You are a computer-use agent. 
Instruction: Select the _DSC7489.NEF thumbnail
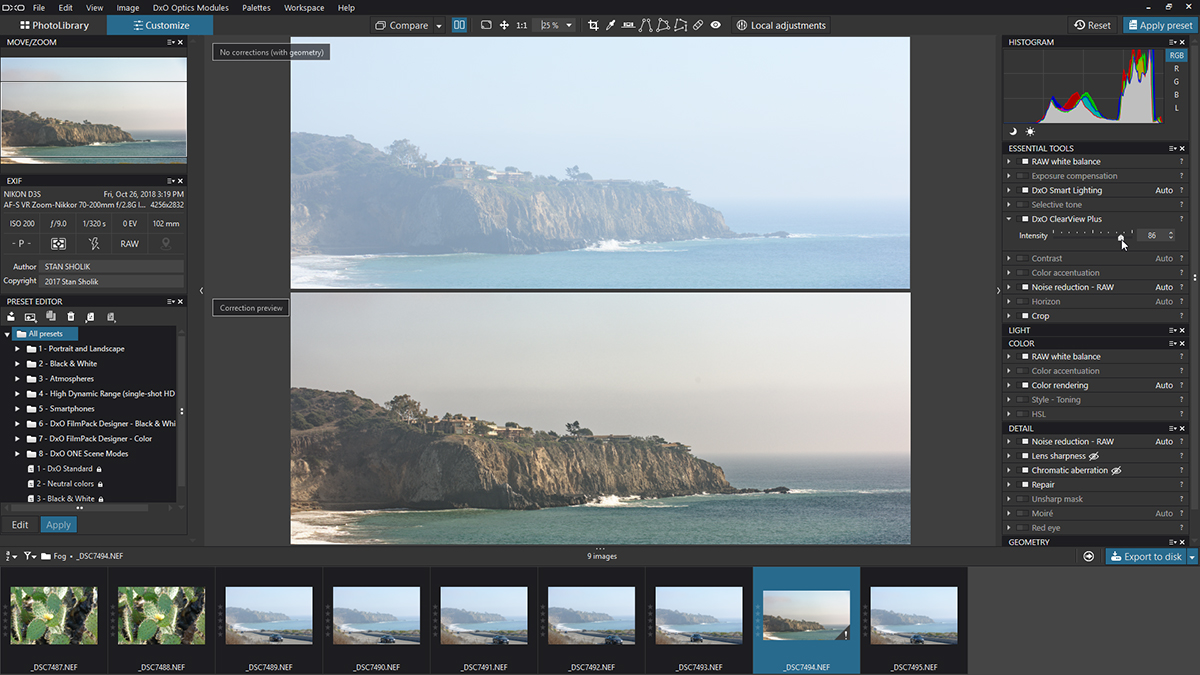coord(269,621)
